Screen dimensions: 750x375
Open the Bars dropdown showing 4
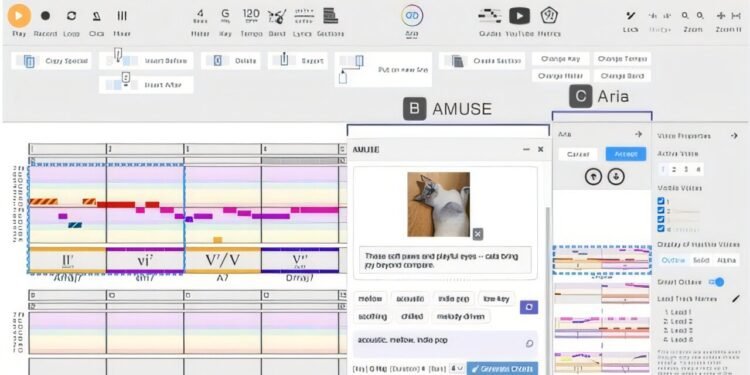(x=456, y=368)
